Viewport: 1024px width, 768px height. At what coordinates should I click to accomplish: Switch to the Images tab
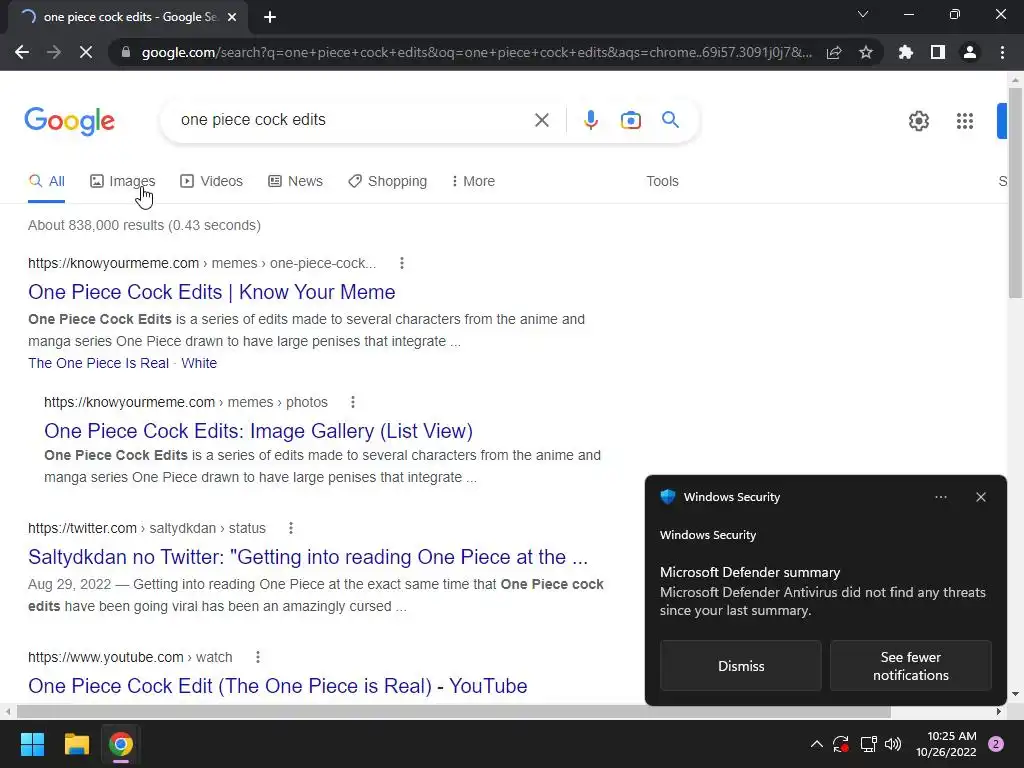click(x=123, y=182)
